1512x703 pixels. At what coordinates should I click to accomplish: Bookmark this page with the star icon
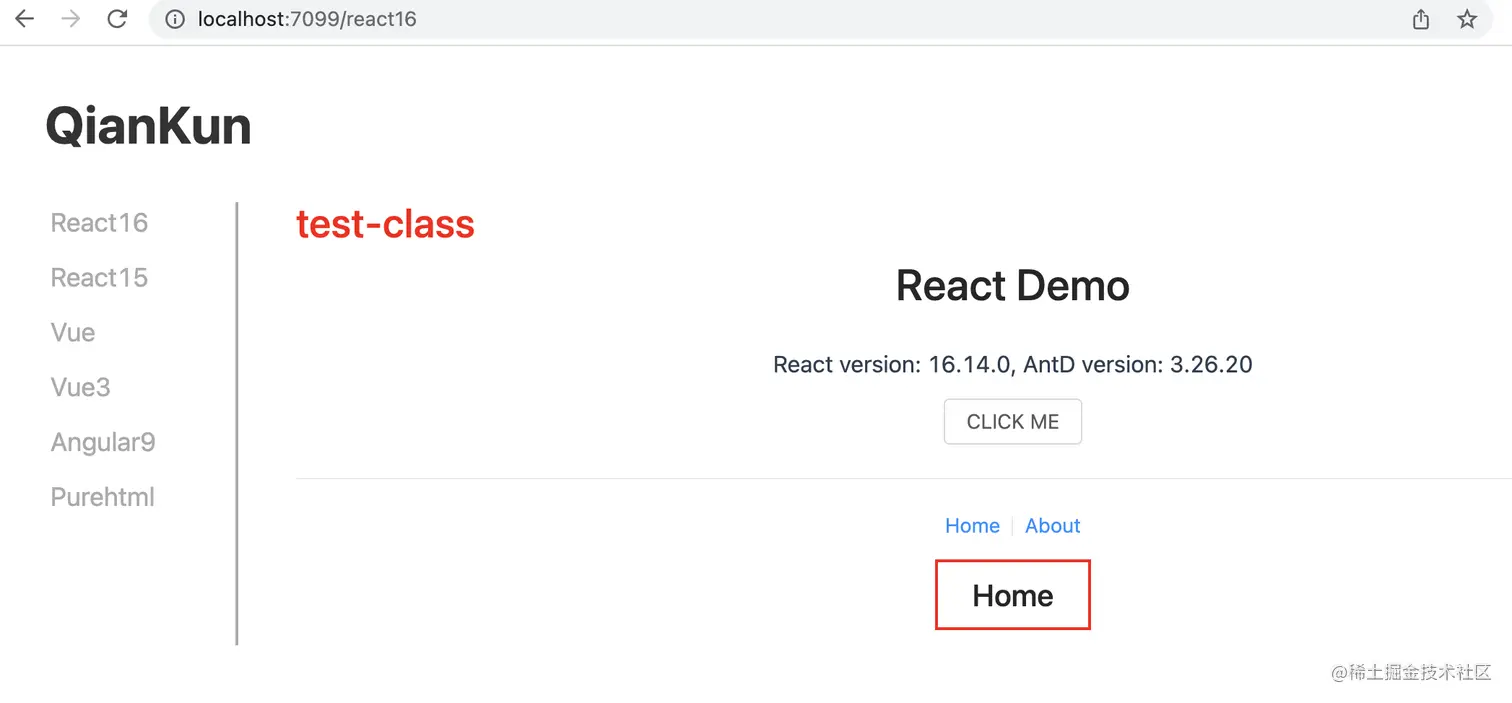pos(1466,19)
